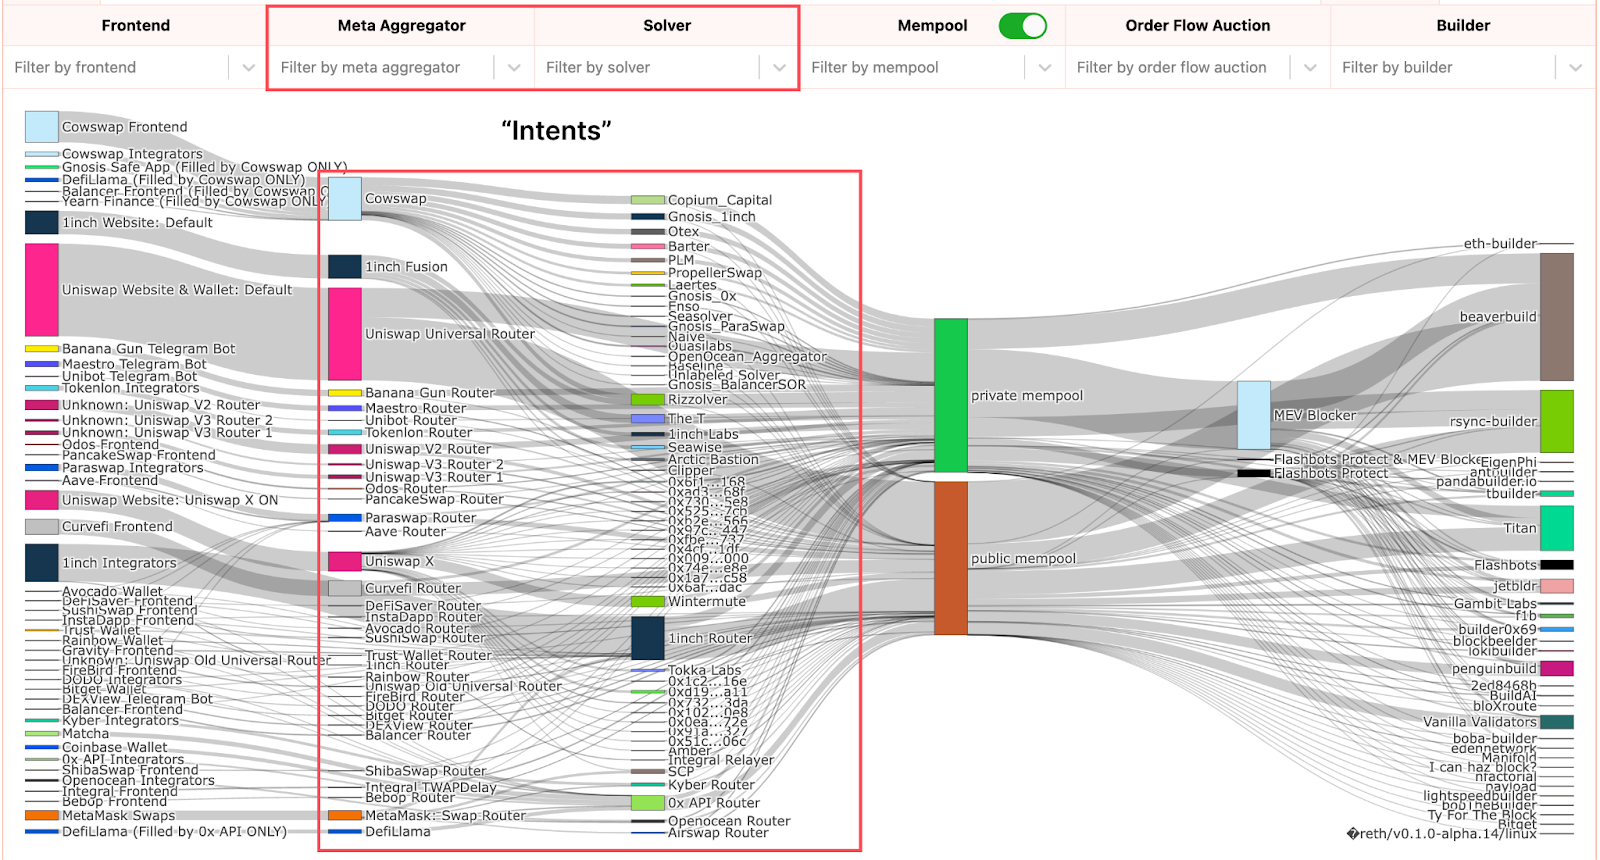Click the Paraswap Router label
1600x860 pixels.
coord(420,518)
